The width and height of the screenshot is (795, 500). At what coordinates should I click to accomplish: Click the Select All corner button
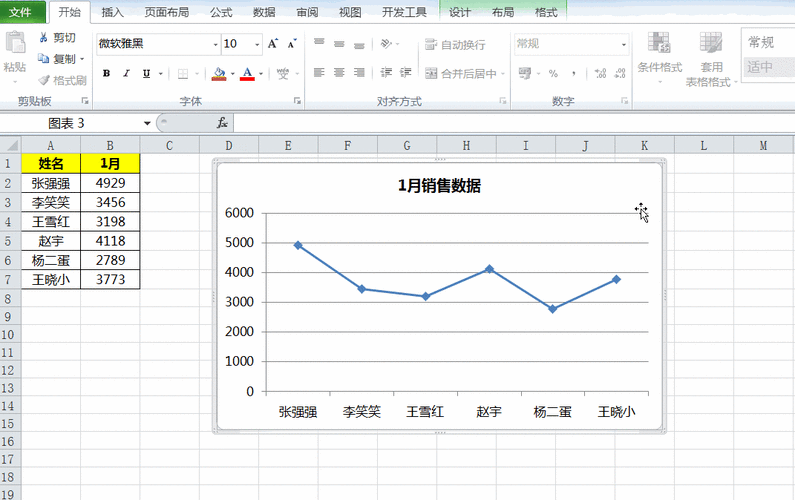[x=10, y=146]
